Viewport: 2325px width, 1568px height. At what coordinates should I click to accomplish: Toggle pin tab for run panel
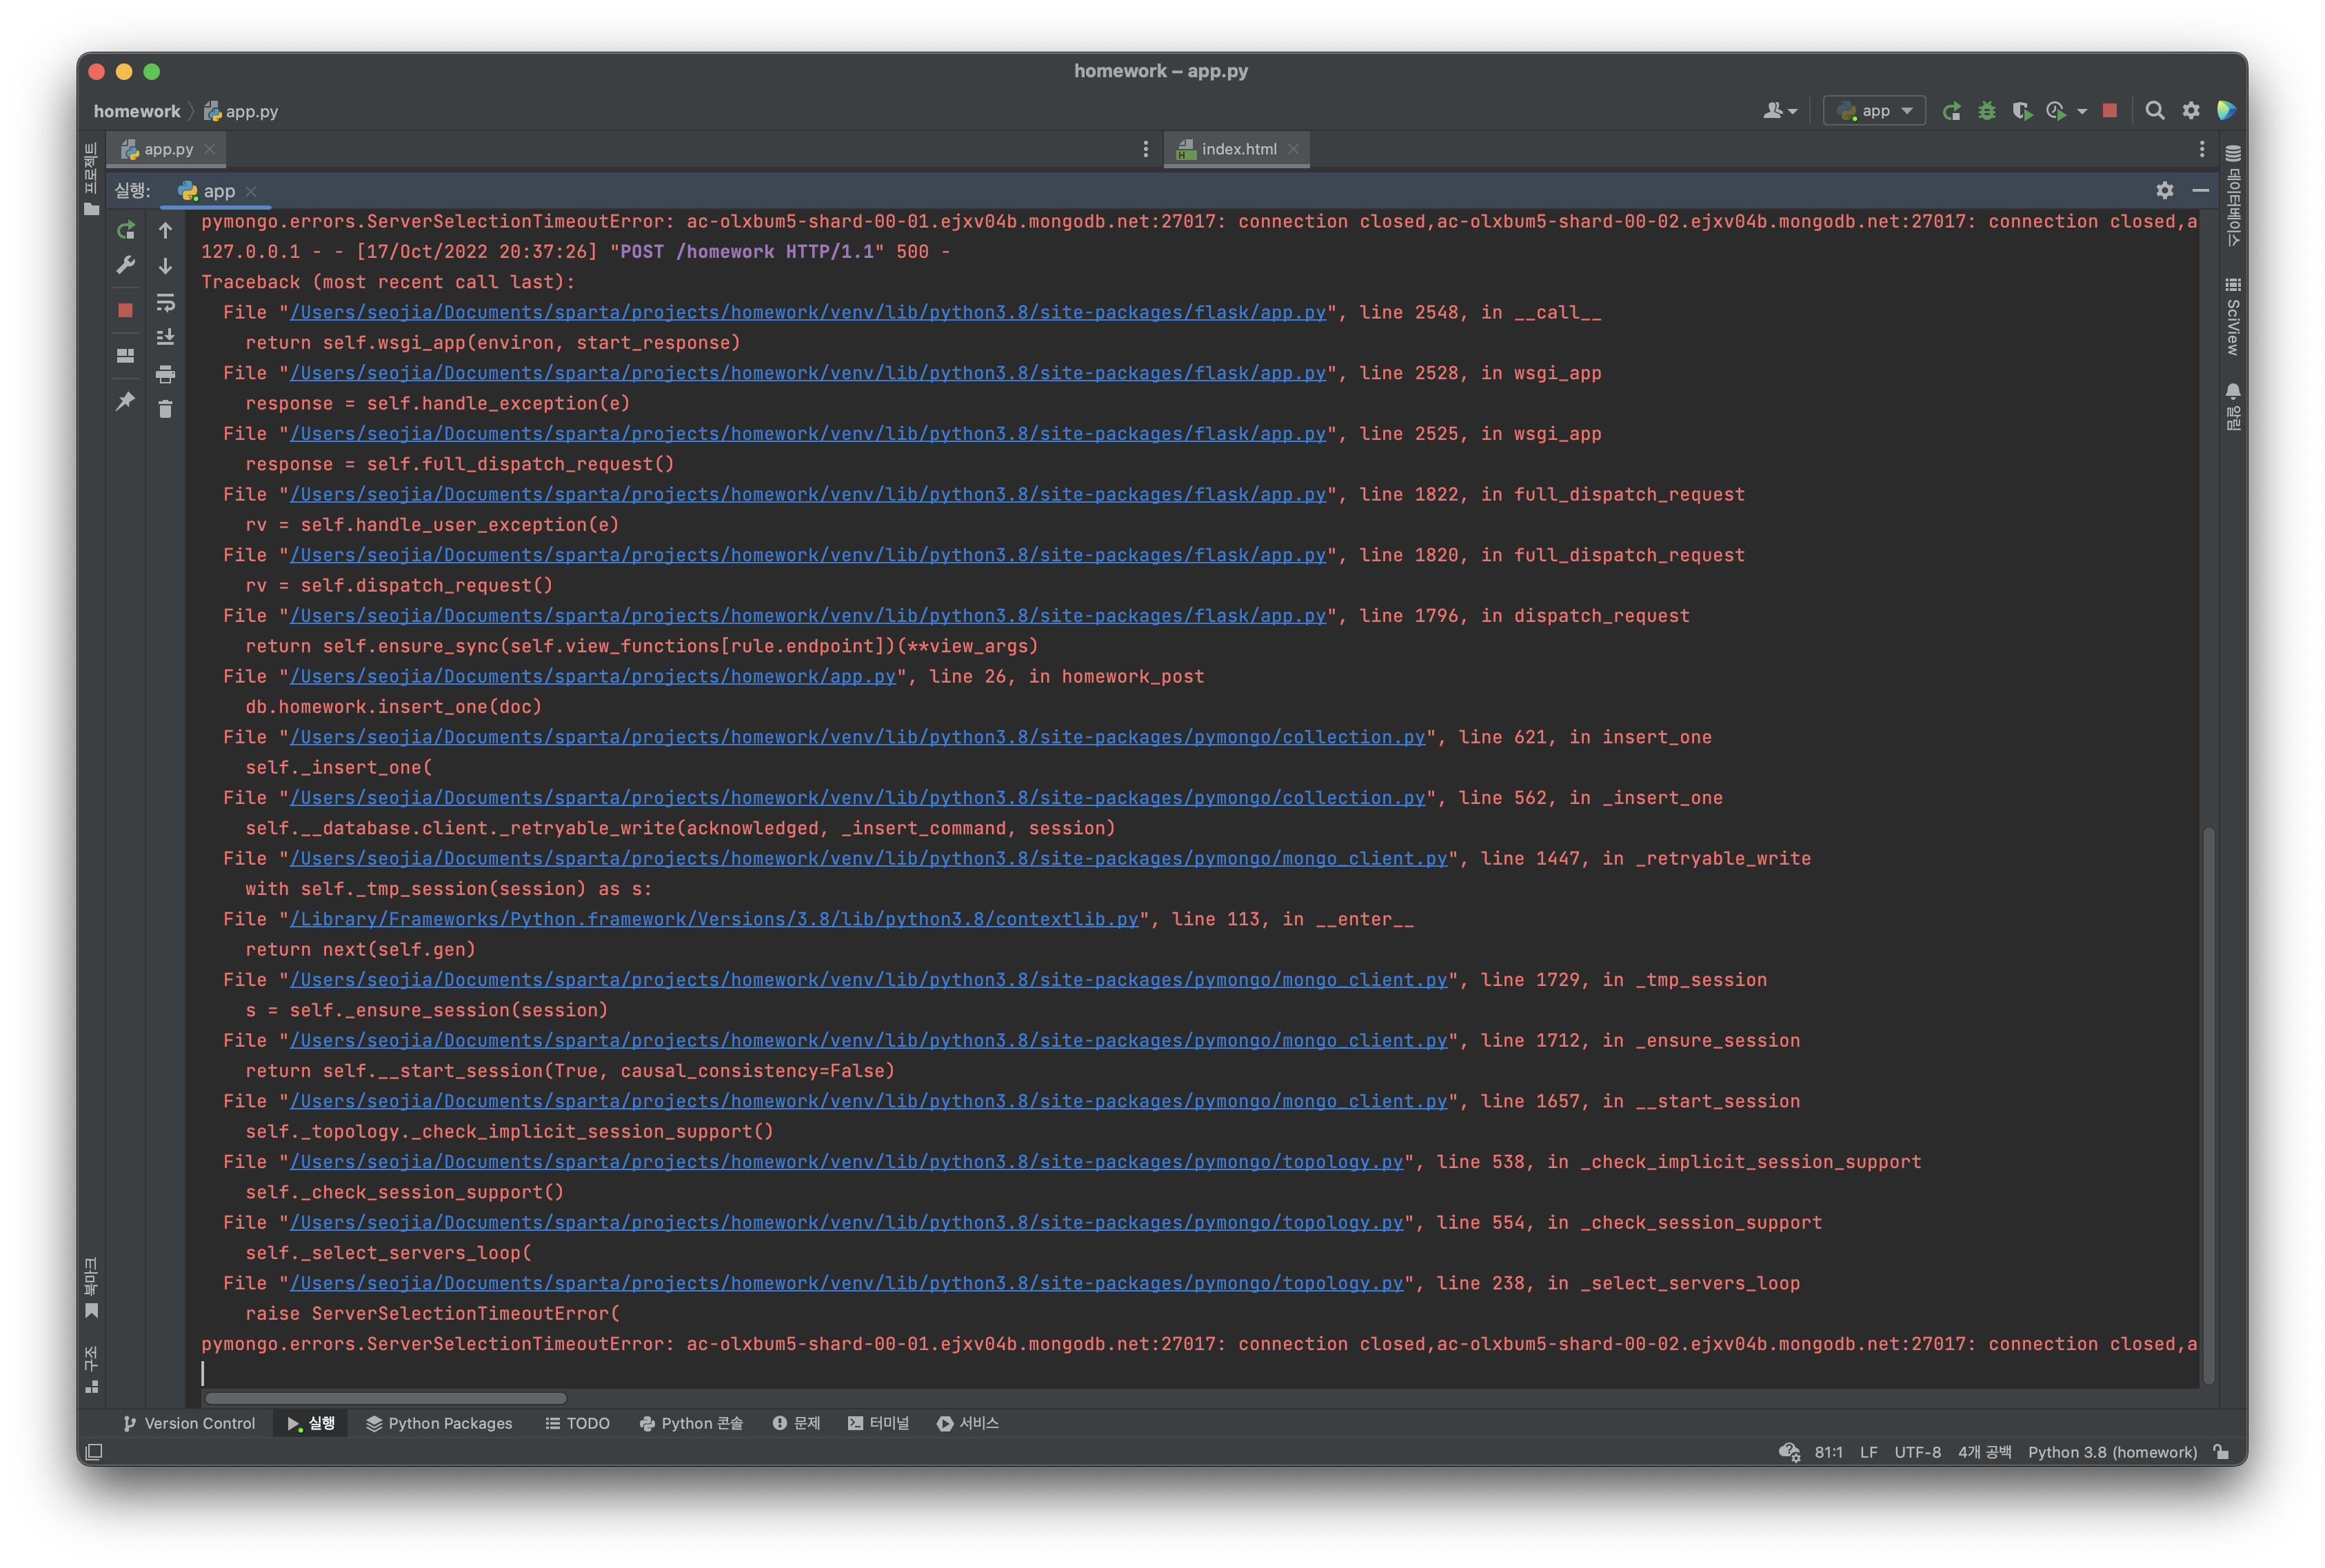(125, 401)
